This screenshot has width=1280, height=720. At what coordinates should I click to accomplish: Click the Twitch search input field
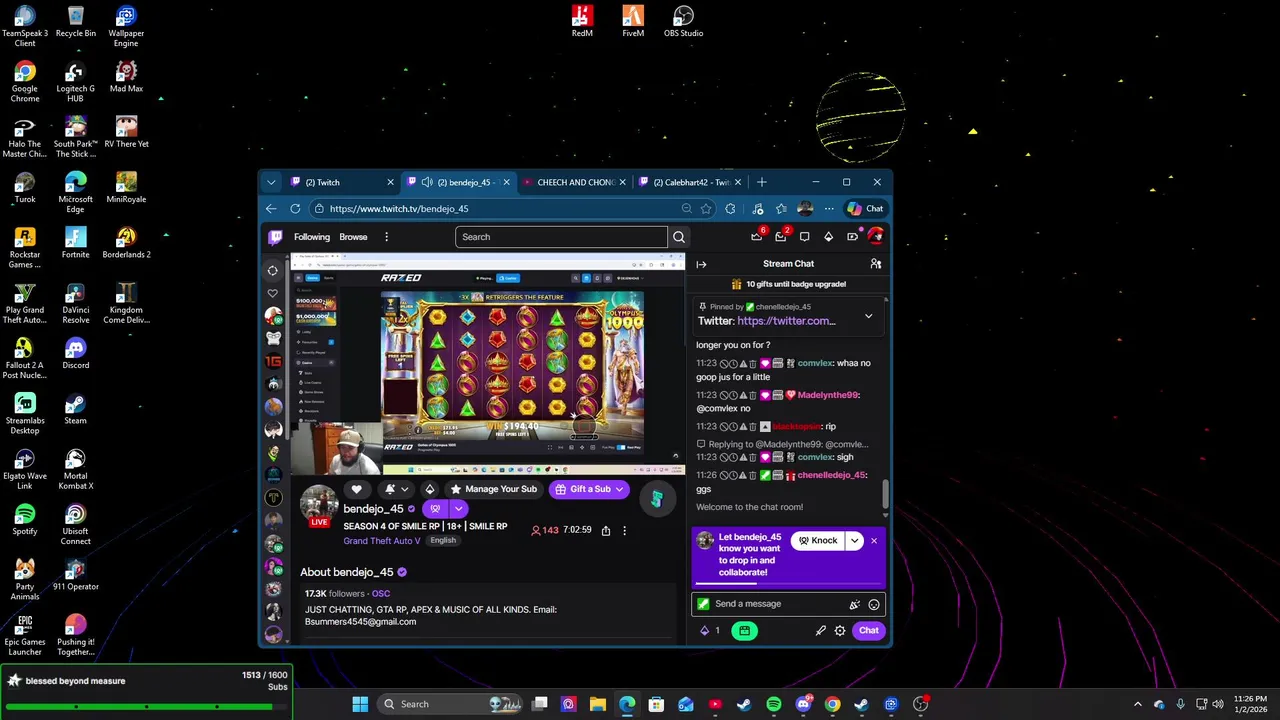pos(561,237)
